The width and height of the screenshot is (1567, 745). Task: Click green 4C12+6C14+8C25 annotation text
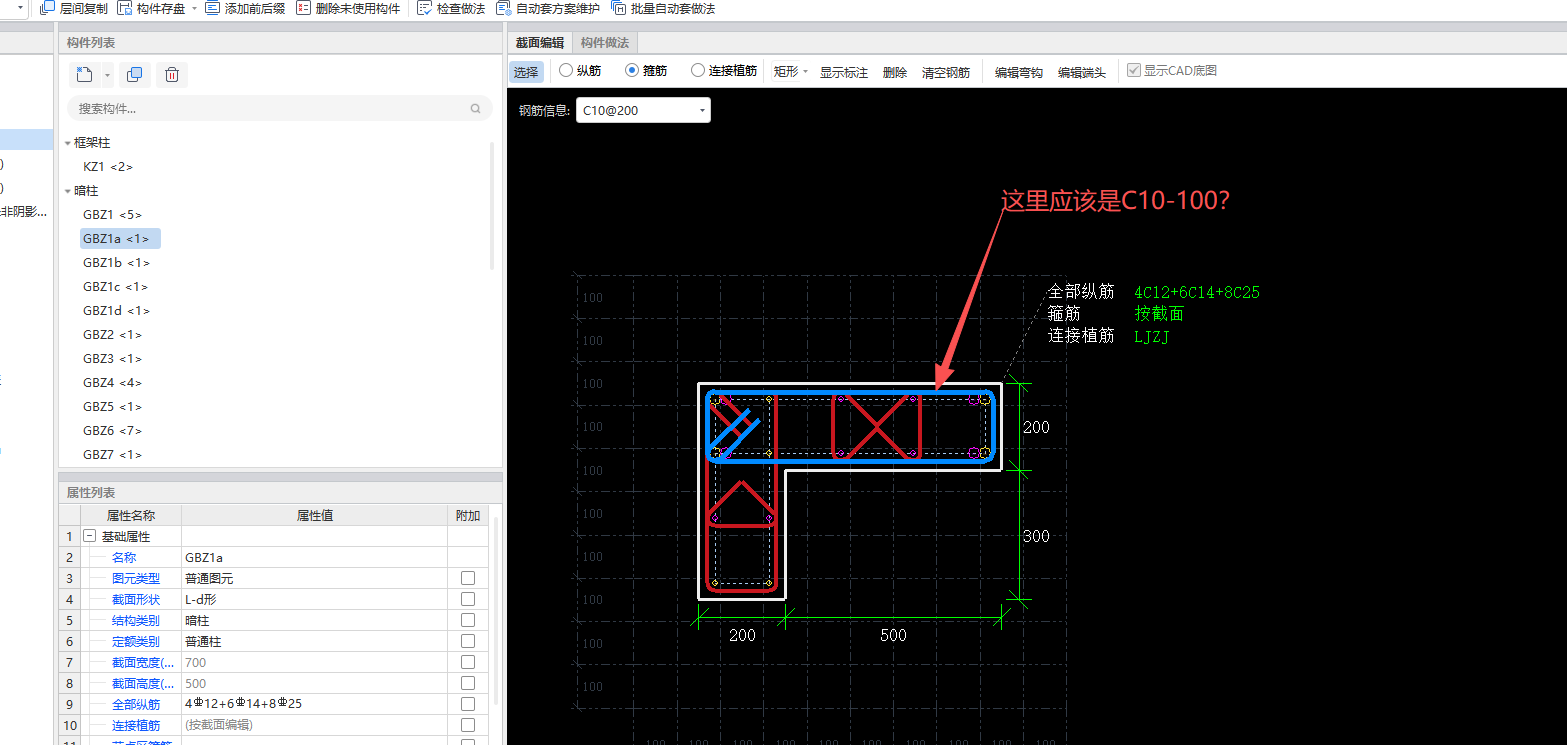pyautogui.click(x=1197, y=292)
